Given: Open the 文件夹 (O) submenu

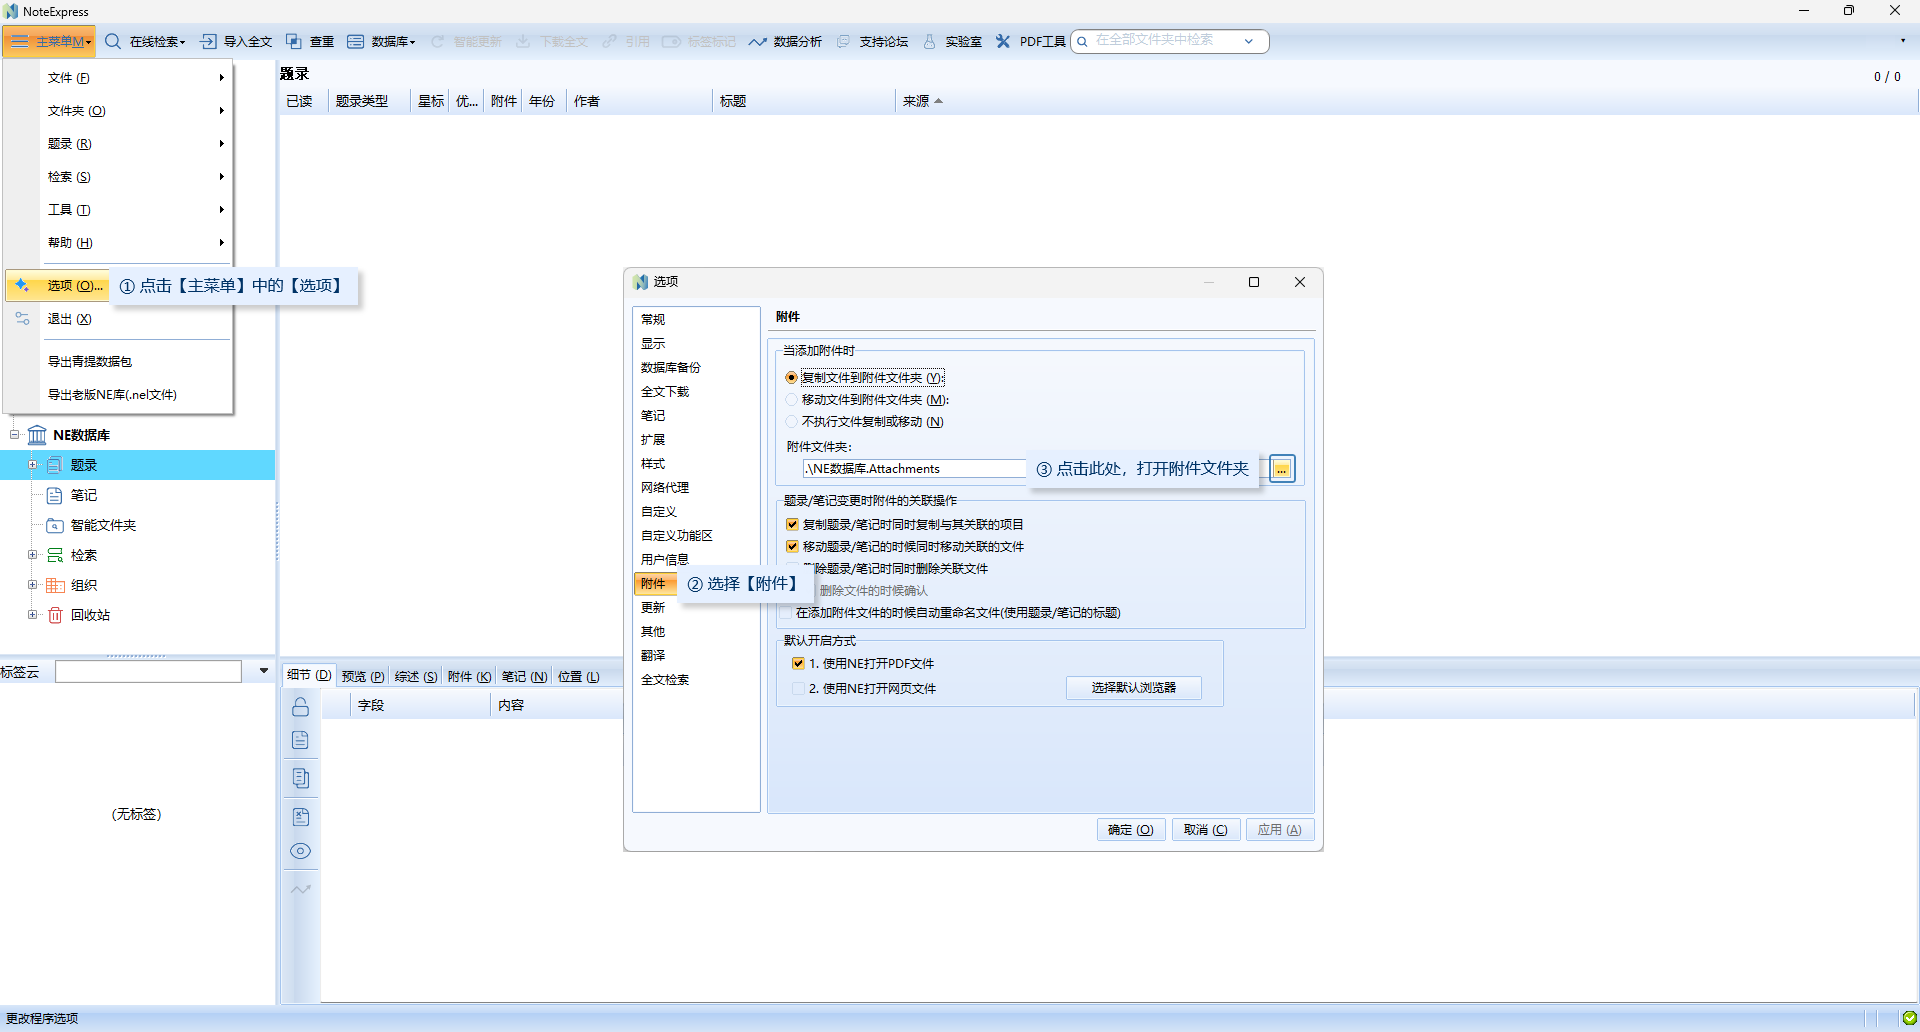Looking at the screenshot, I should pyautogui.click(x=135, y=111).
